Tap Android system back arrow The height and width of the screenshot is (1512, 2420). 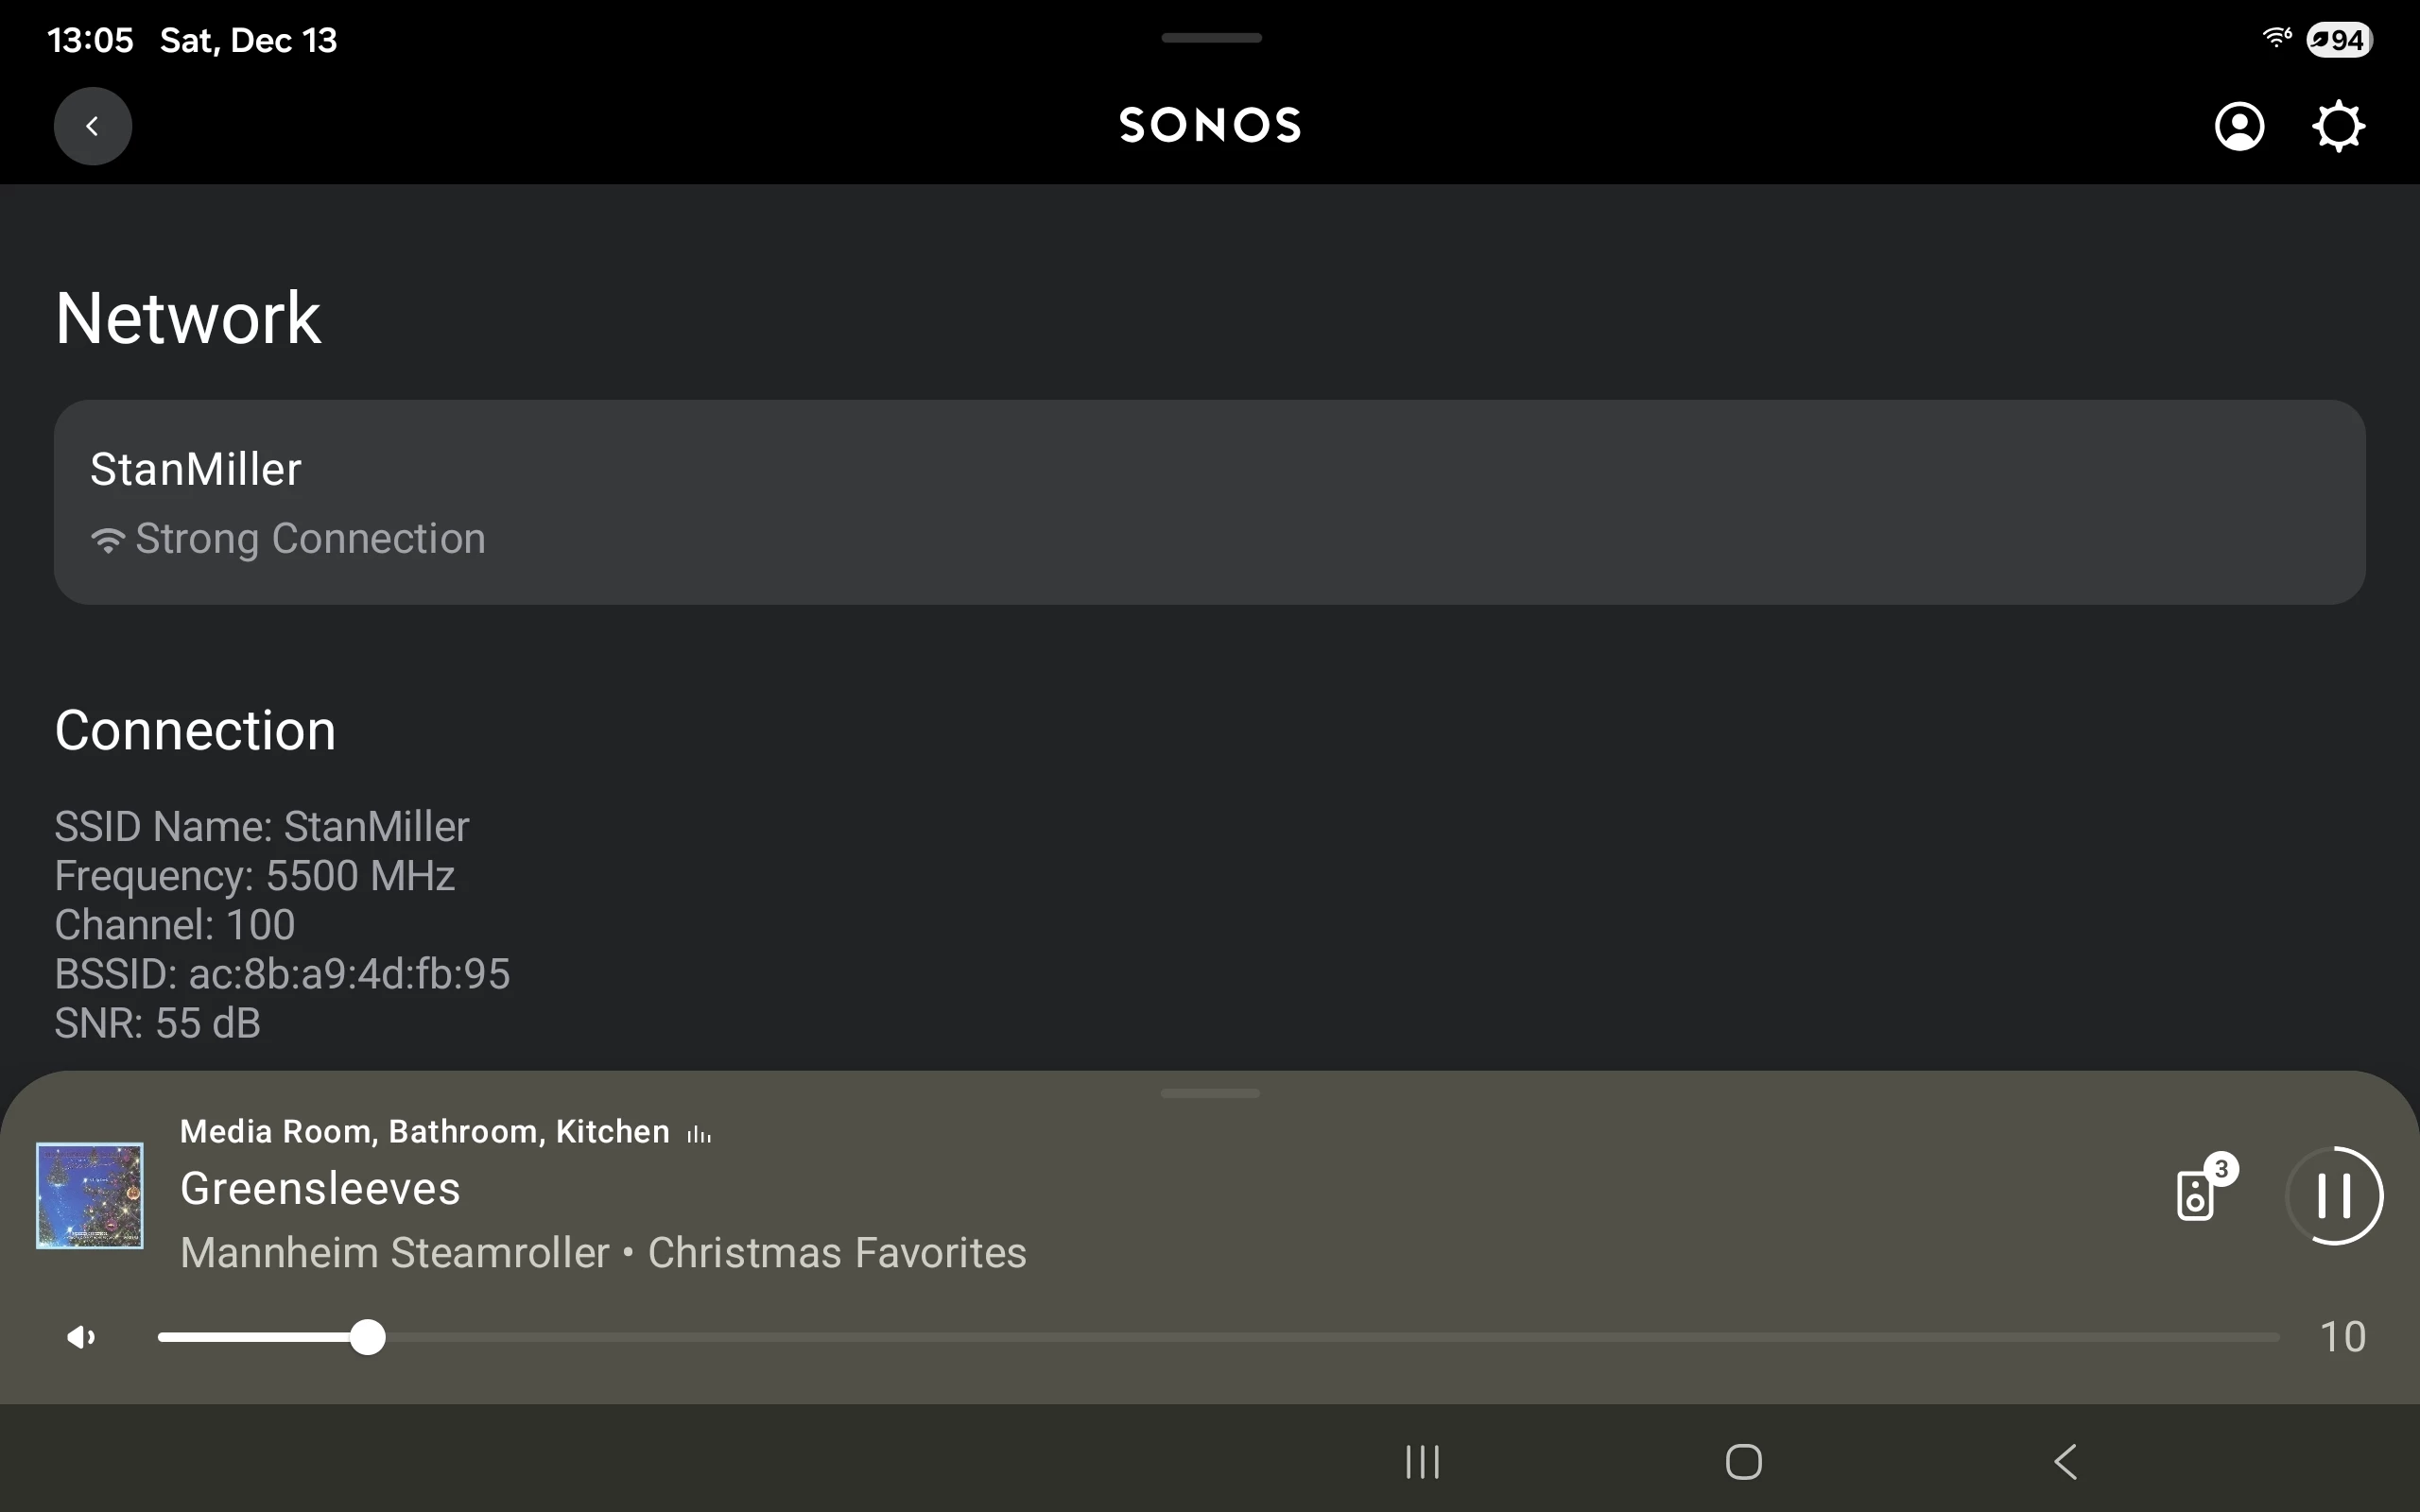pyautogui.click(x=2065, y=1461)
